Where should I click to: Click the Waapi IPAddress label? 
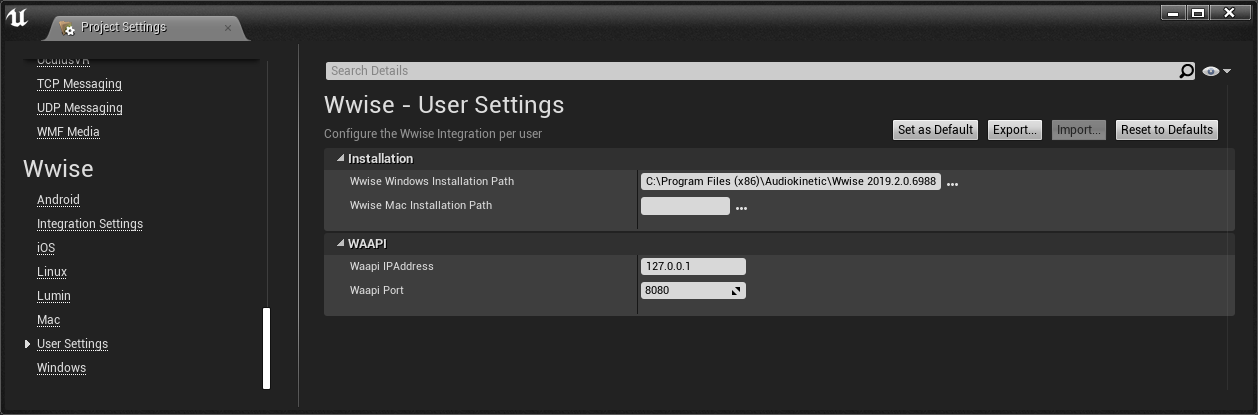coord(392,266)
